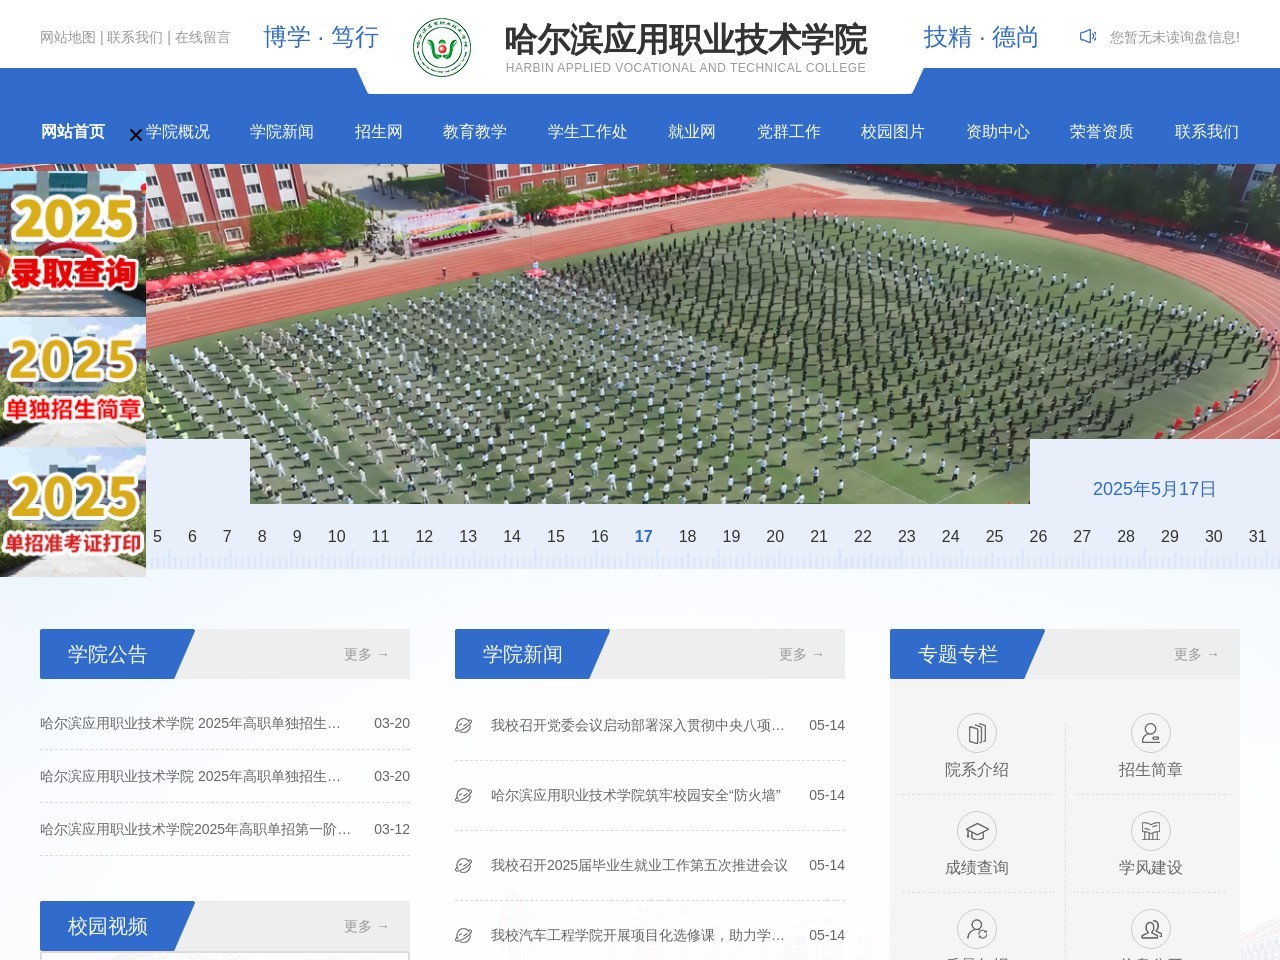Open news 筑牢校园安全“防火墙”
This screenshot has height=960, width=1280.
click(x=636, y=795)
